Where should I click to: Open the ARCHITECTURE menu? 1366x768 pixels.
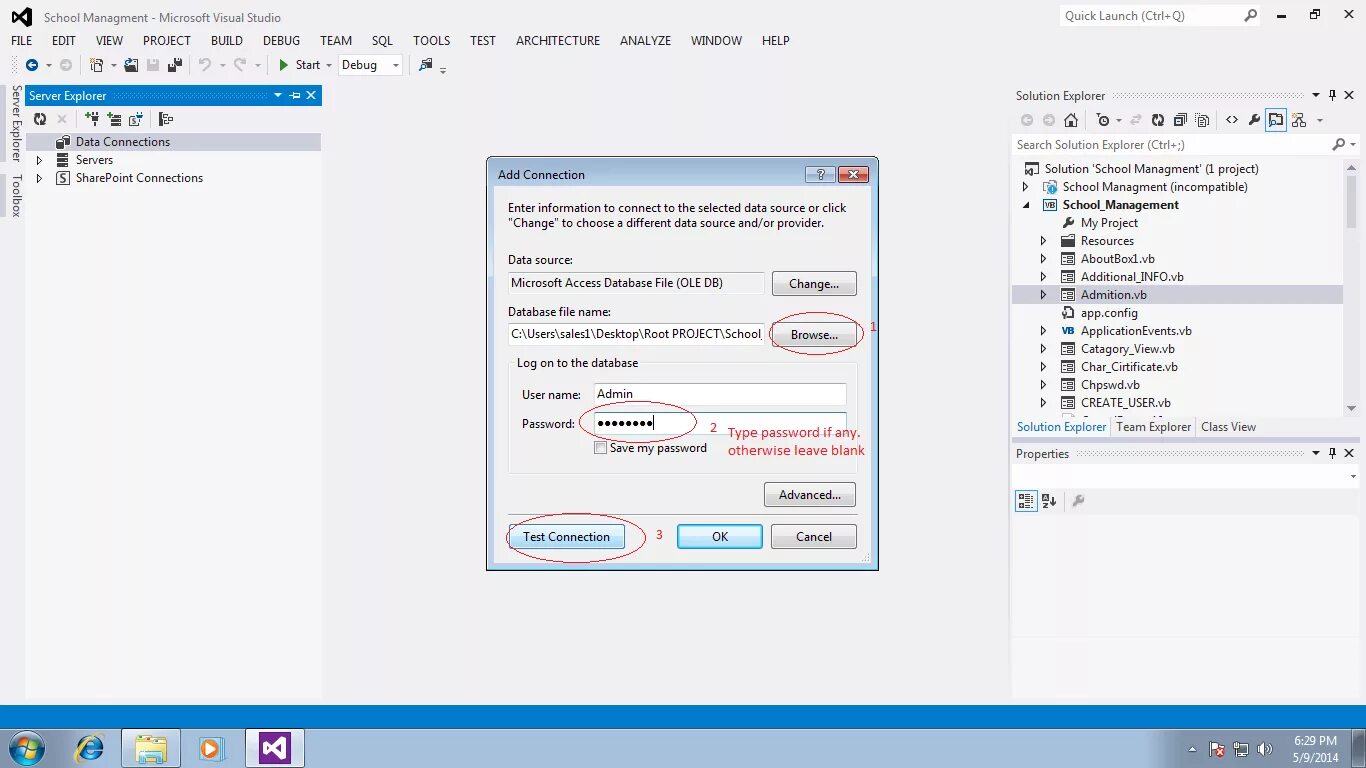558,41
